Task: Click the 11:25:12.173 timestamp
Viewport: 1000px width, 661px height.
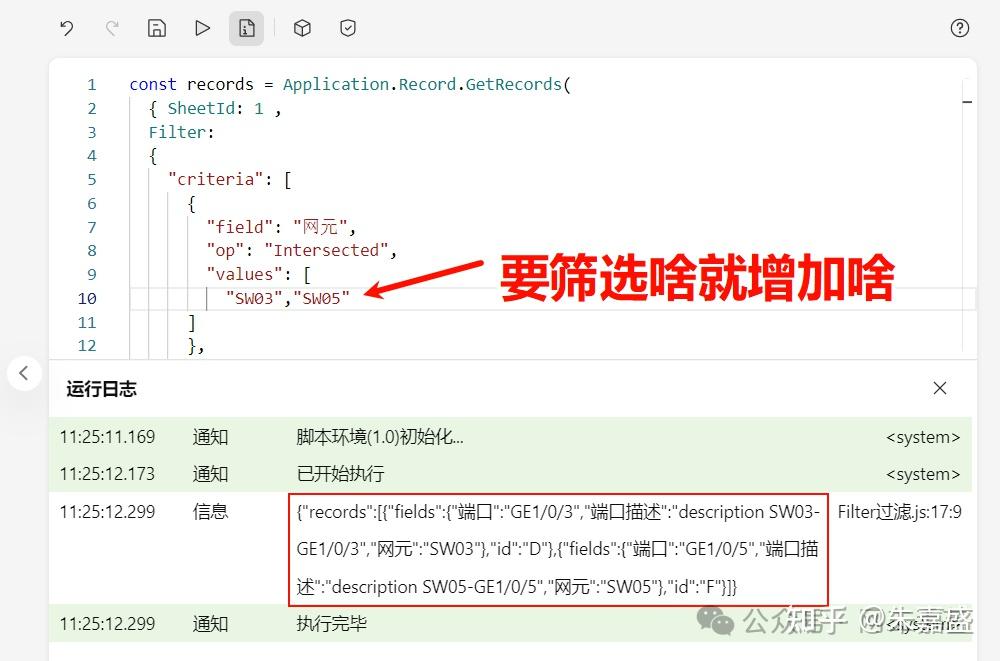Action: click(x=107, y=474)
